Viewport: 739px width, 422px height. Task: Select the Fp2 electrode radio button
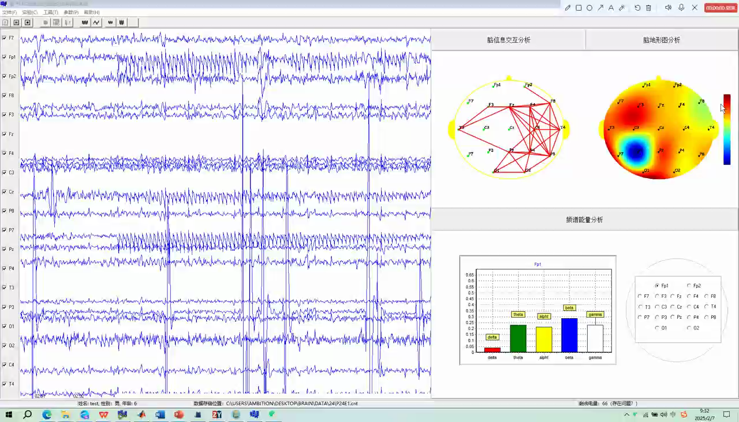point(689,286)
